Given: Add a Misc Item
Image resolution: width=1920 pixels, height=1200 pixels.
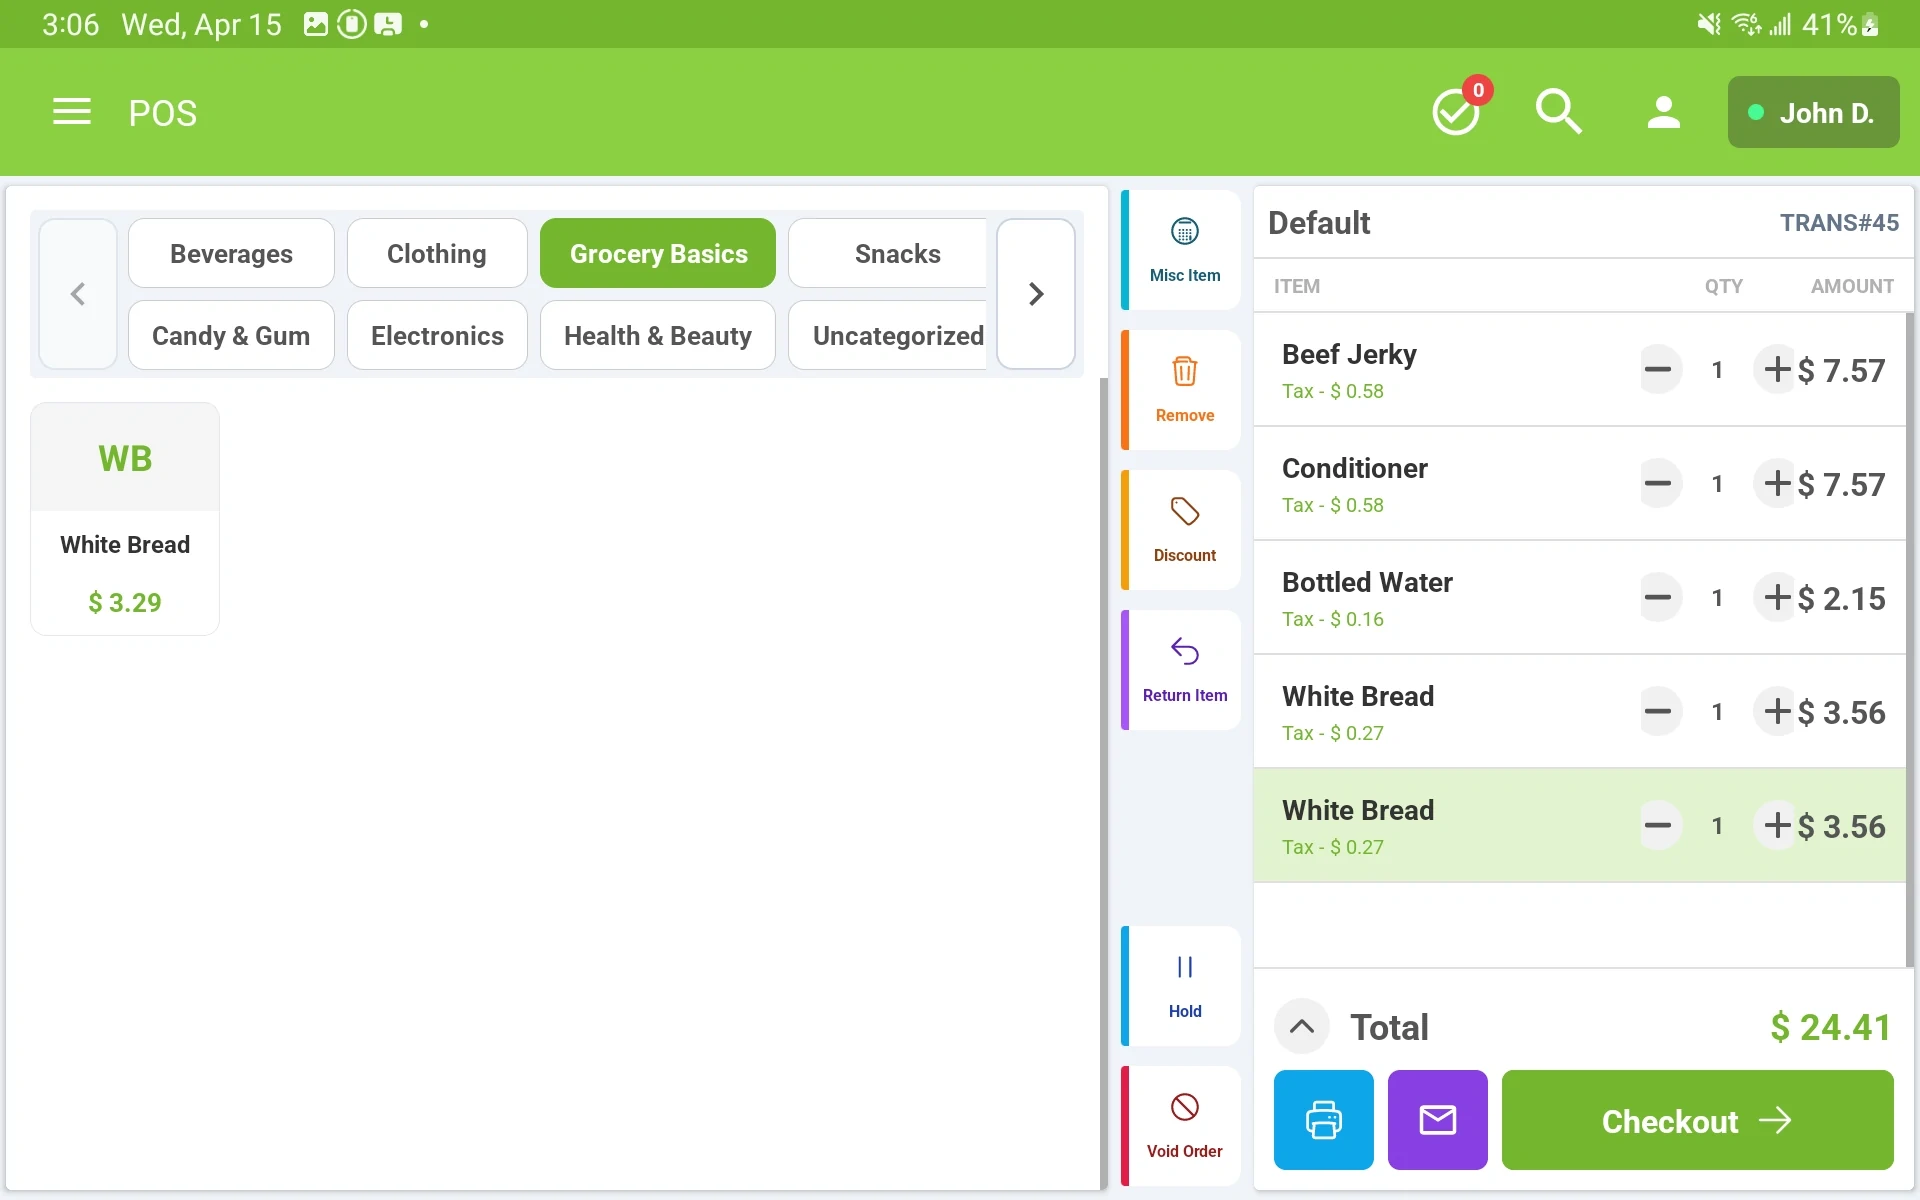Looking at the screenshot, I should point(1183,250).
